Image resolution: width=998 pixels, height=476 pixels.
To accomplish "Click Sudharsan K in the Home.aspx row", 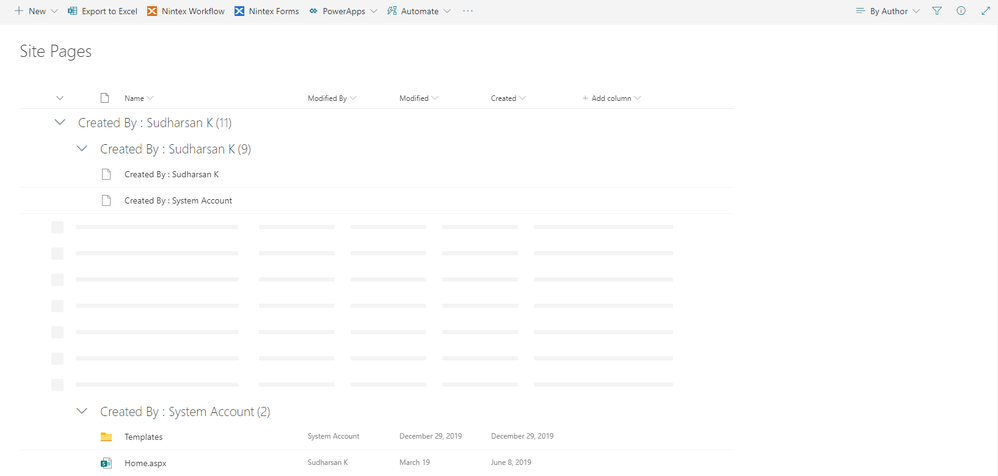I will coord(328,463).
